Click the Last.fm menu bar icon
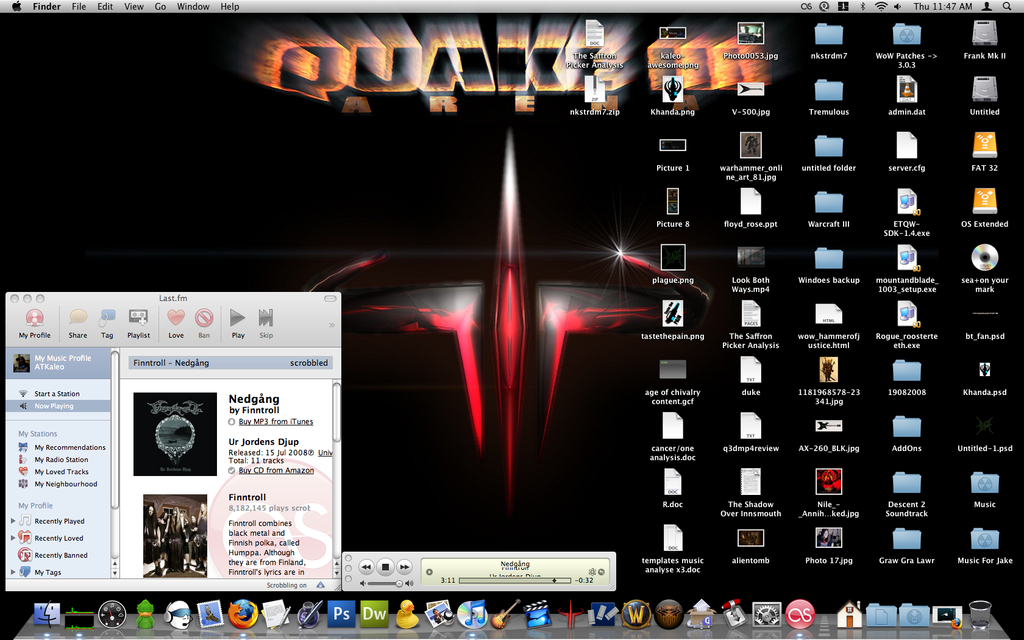 point(807,7)
